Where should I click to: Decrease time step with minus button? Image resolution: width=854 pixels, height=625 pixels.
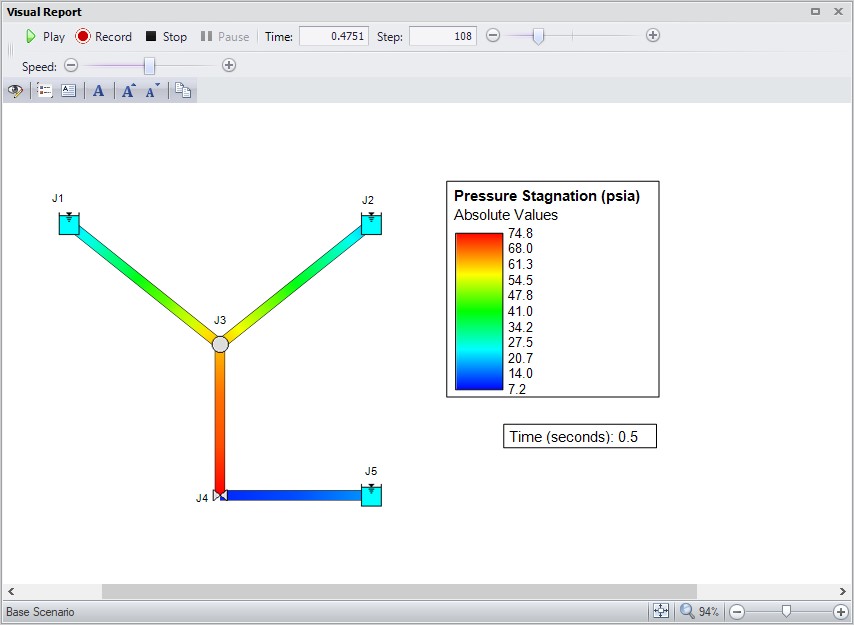pos(493,35)
